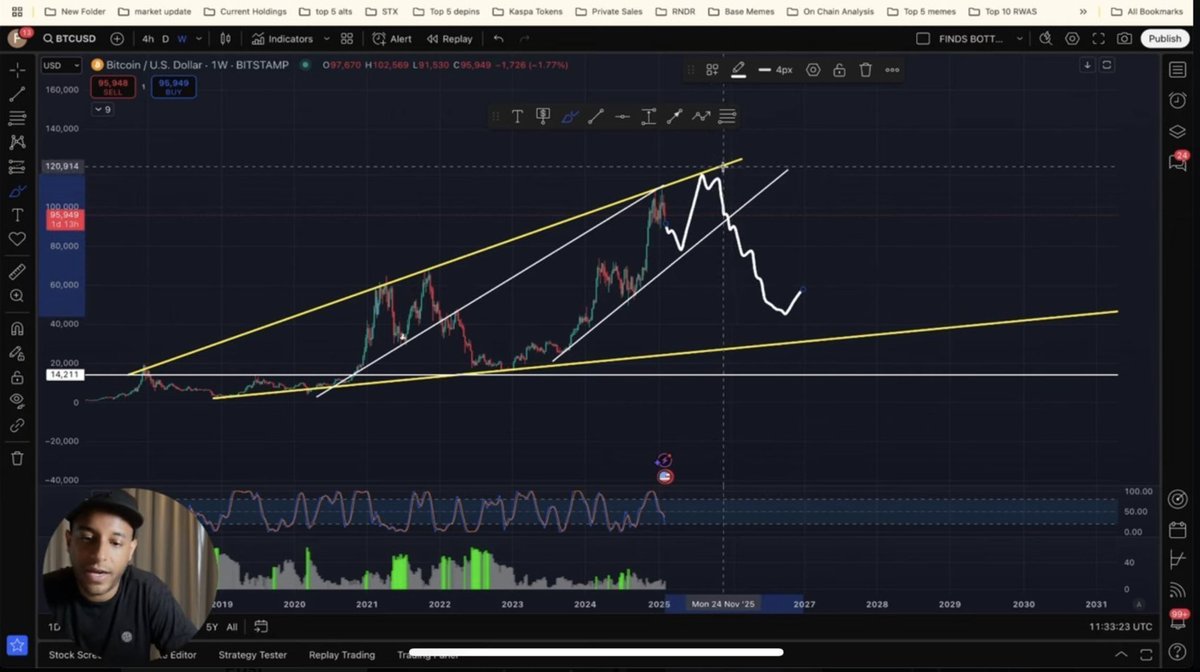Enter fullscreen mode
The image size is (1200, 672).
click(x=1098, y=39)
